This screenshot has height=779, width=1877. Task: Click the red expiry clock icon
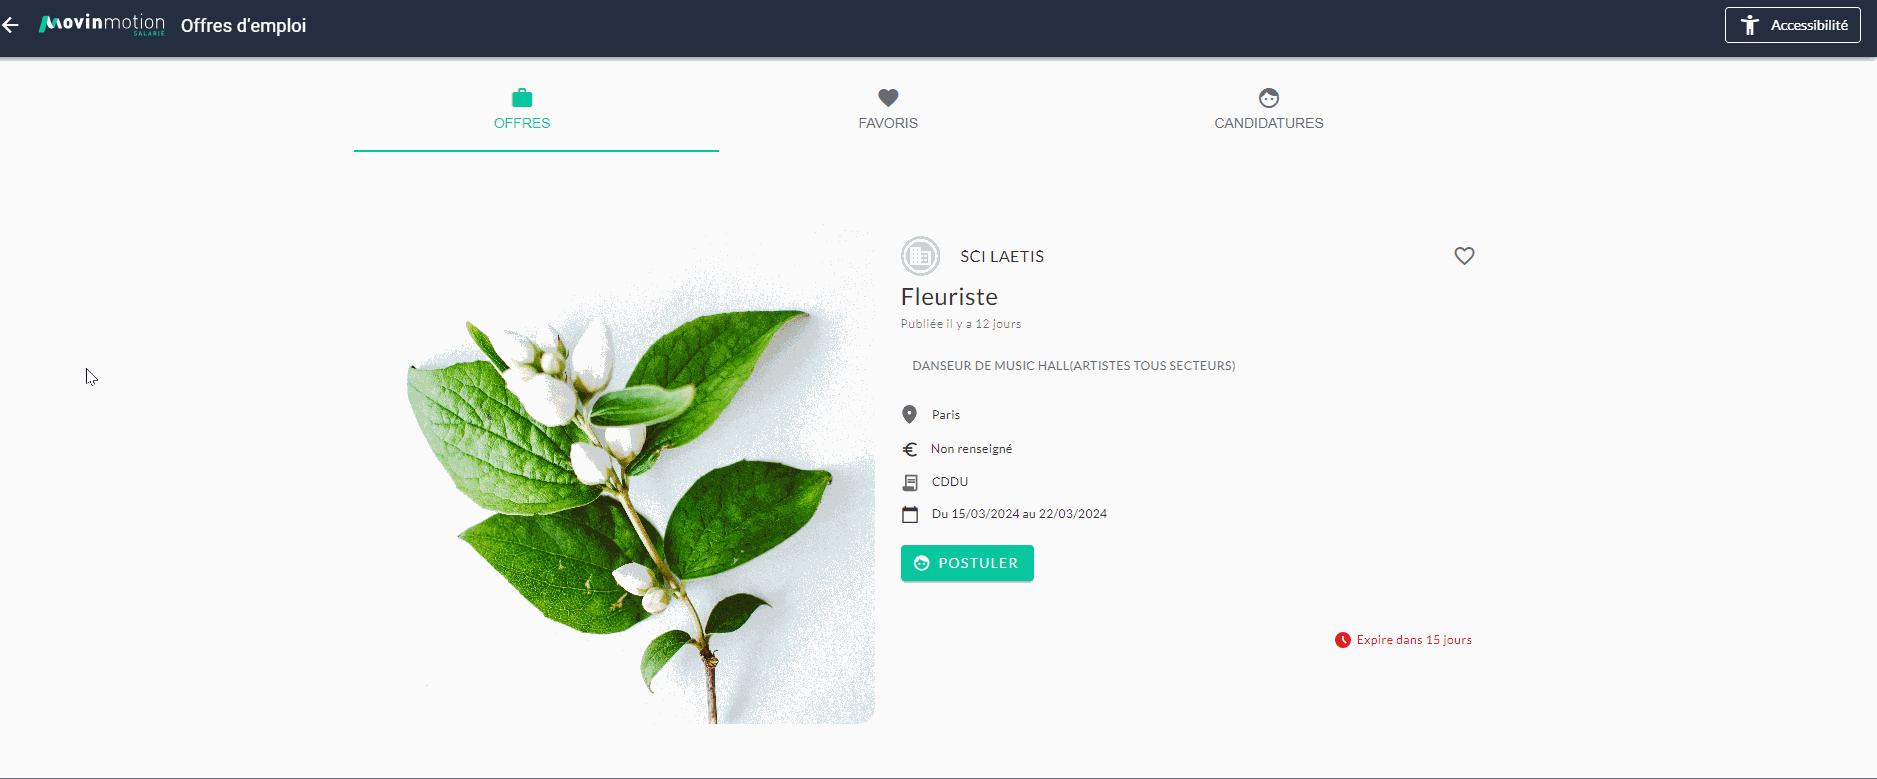point(1343,640)
